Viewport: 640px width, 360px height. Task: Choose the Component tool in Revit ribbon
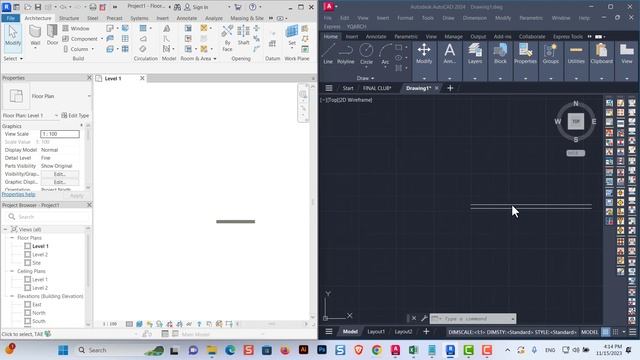(x=81, y=39)
